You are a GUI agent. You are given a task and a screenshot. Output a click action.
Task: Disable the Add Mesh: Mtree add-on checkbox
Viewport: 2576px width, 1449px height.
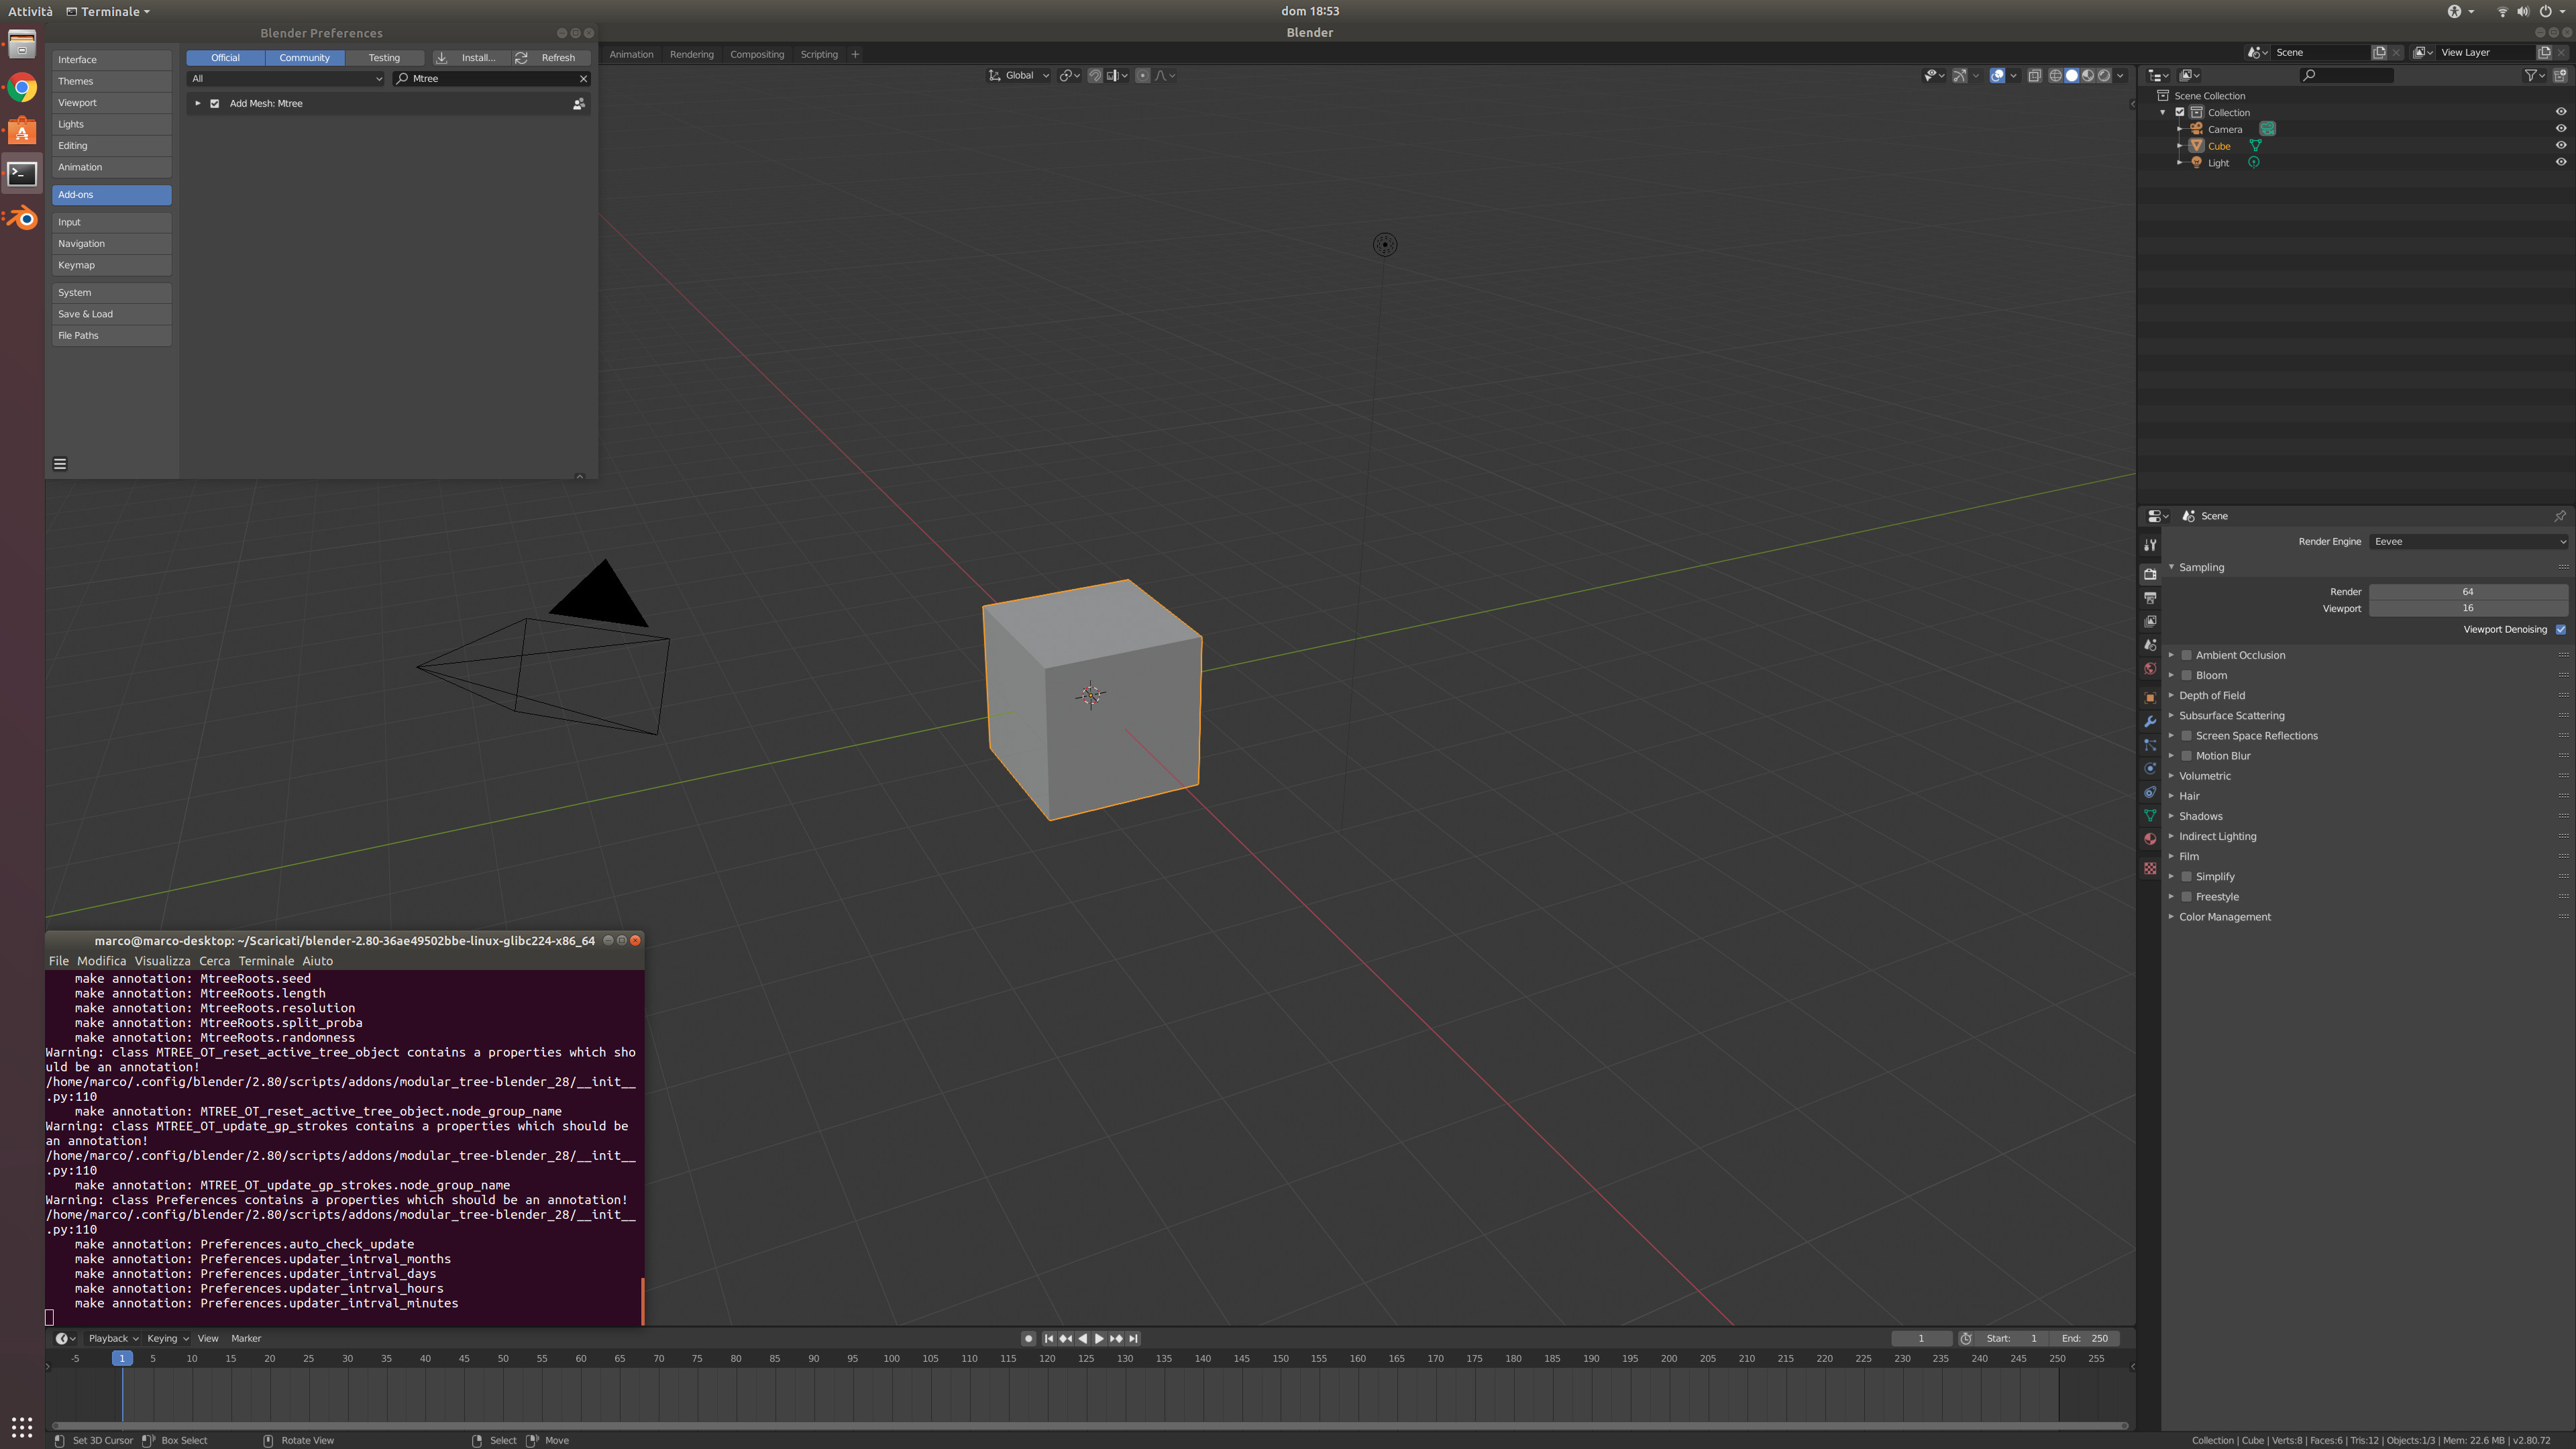pos(214,103)
